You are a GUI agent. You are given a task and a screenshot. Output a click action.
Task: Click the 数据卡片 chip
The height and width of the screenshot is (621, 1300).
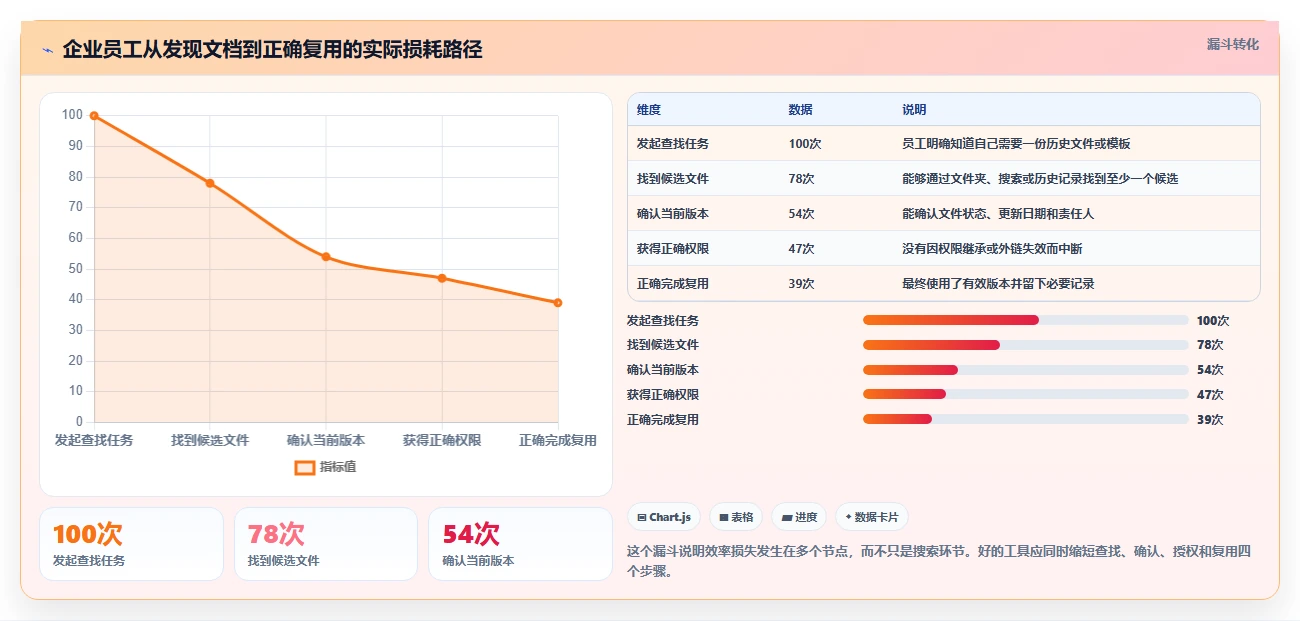tap(871, 517)
